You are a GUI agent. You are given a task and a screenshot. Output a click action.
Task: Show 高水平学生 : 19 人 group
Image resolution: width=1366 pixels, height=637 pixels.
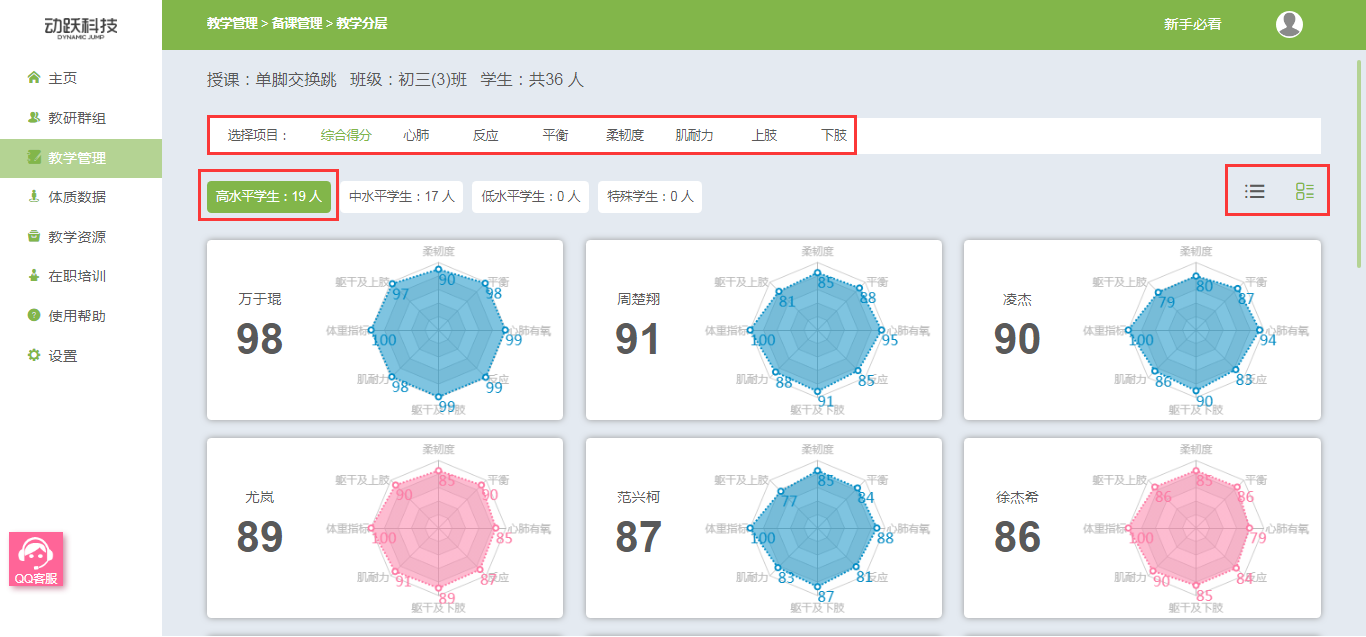(269, 197)
